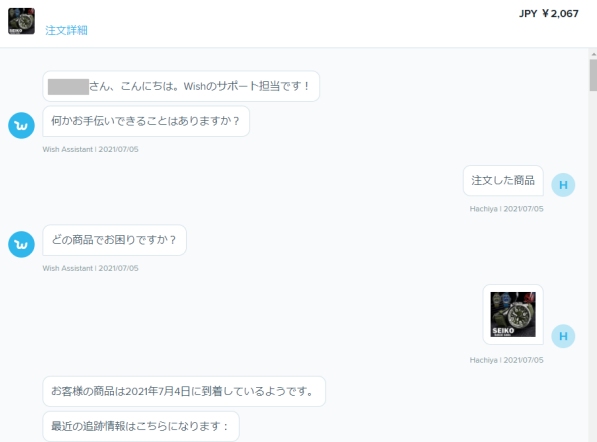The image size is (597, 442).
Task: Click the 何かお手伝いできることはありますか message
Action: click(146, 121)
